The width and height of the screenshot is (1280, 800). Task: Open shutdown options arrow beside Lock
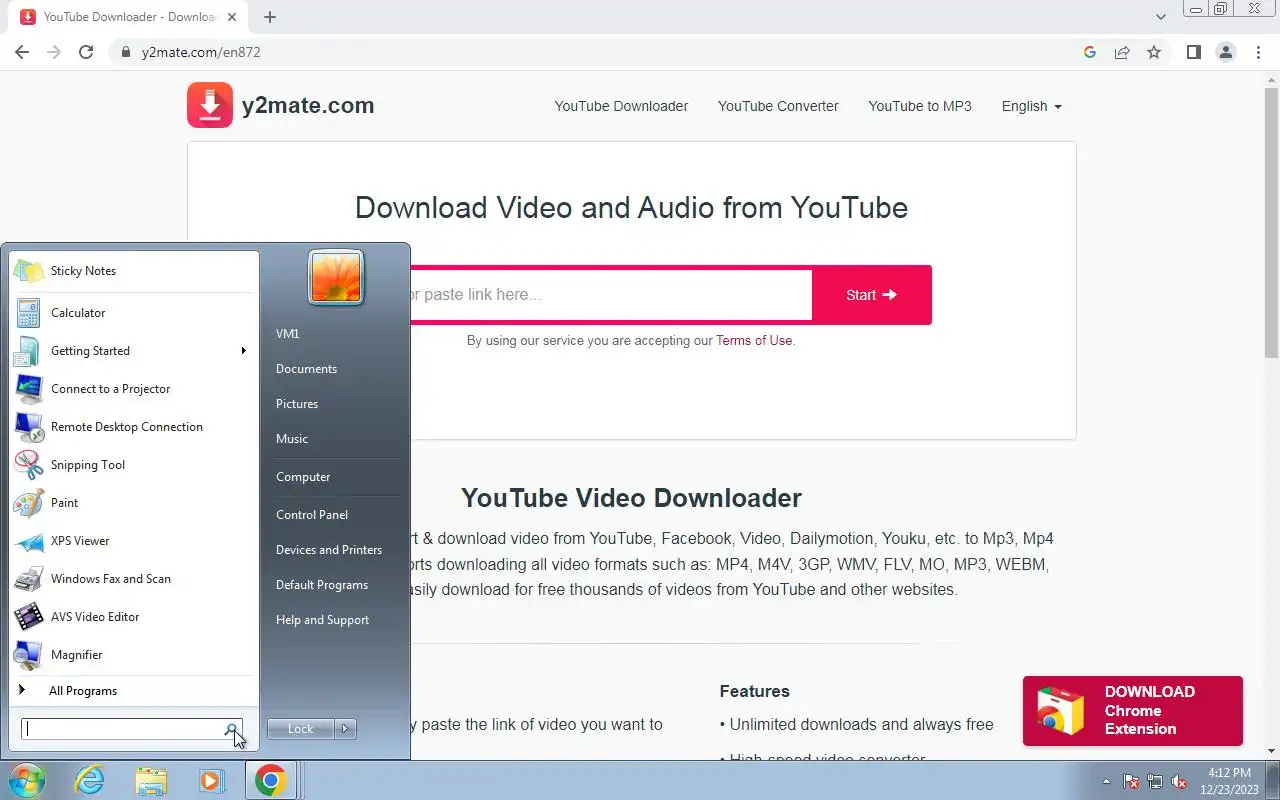(345, 729)
